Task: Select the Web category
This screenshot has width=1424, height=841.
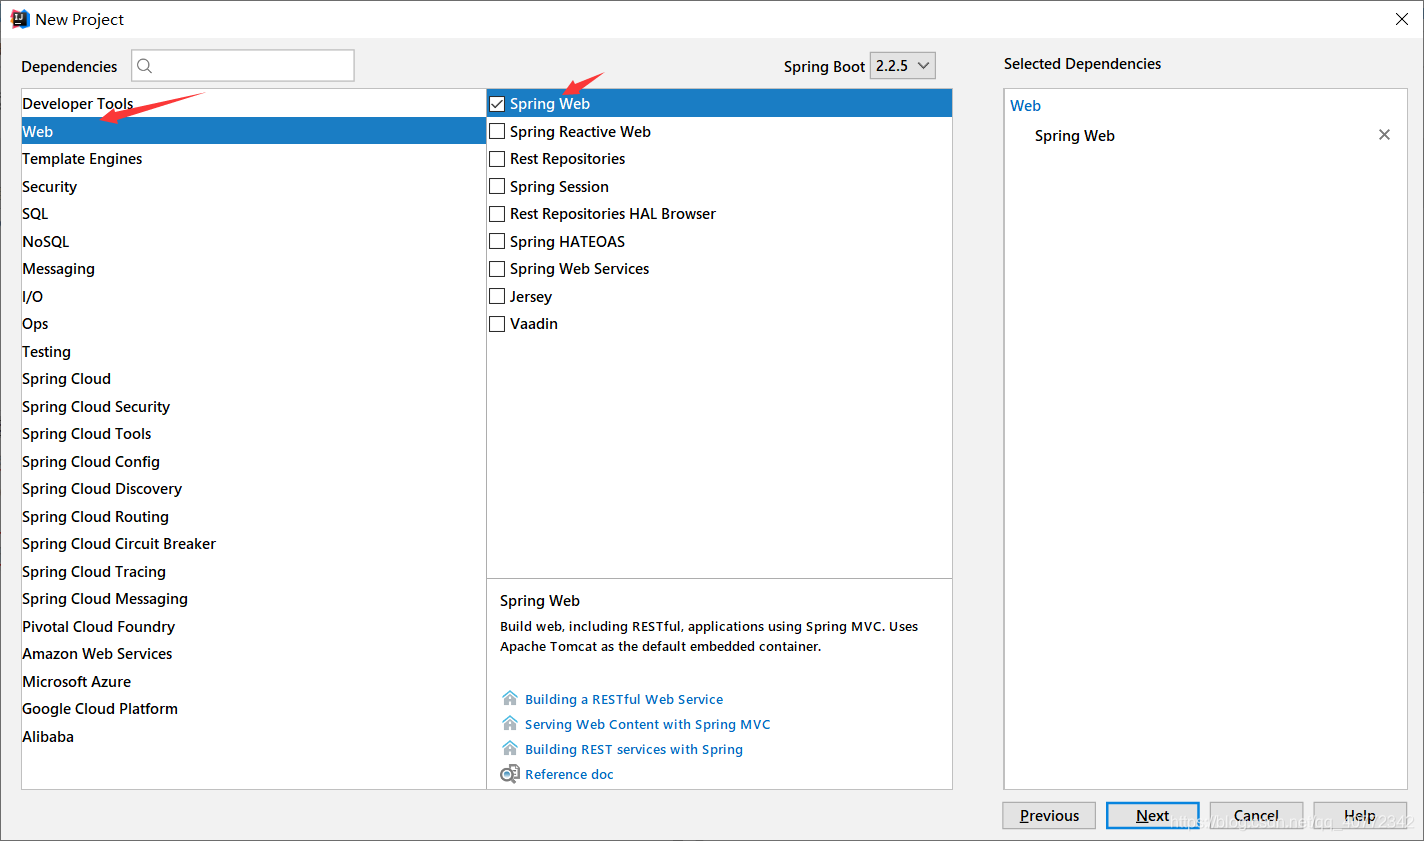Action: [x=254, y=131]
